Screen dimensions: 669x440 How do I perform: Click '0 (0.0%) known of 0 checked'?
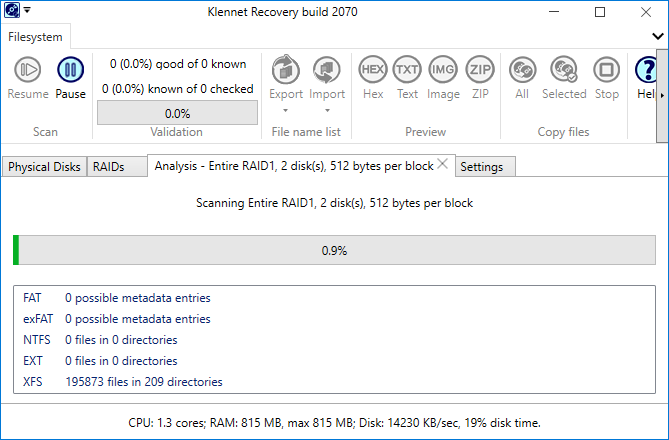click(177, 89)
